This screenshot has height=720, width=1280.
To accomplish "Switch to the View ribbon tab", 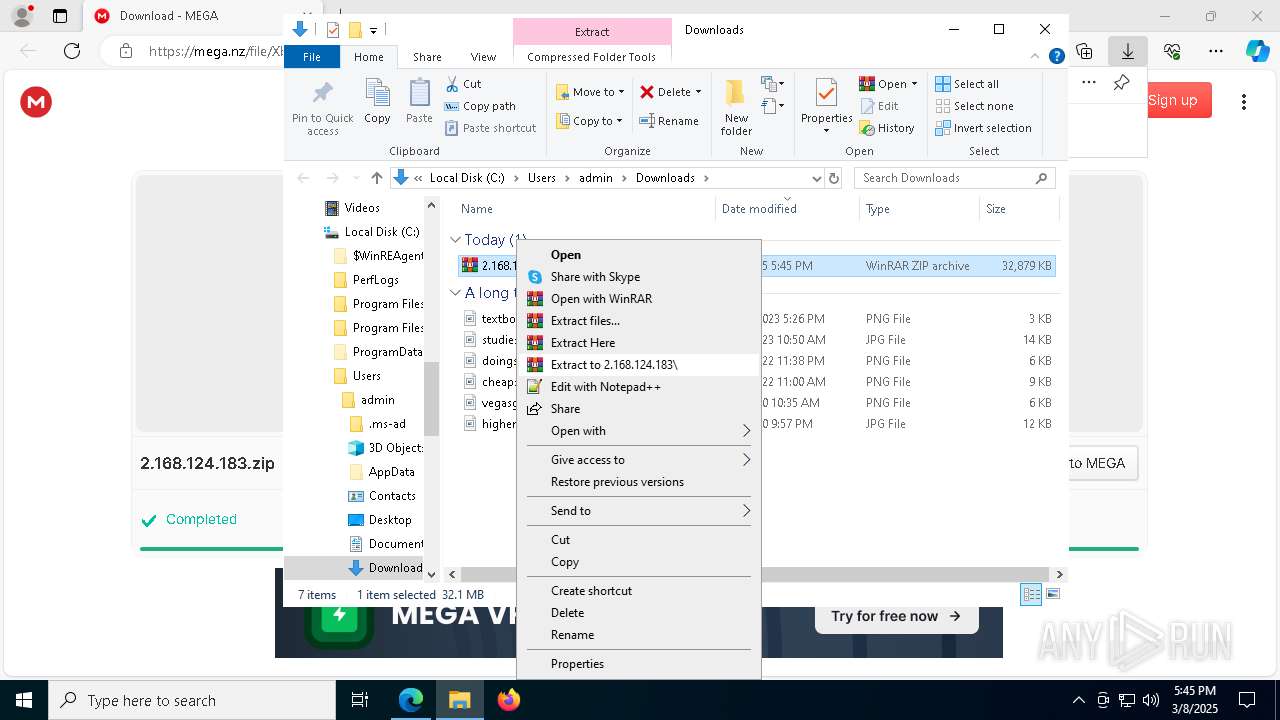I will (483, 57).
